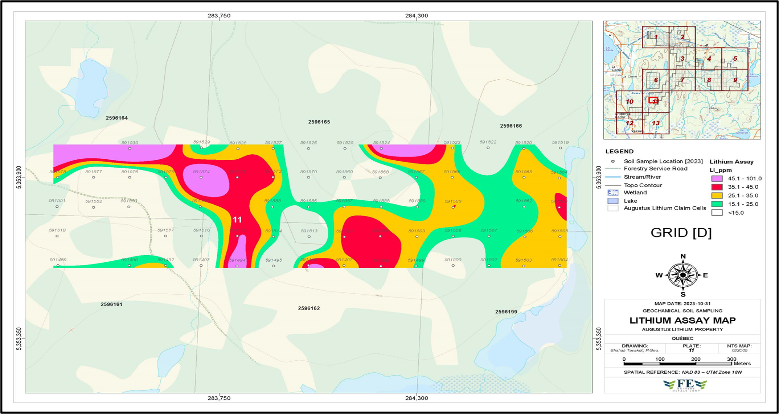
Task: Click the Topo Contour line symbol in legend
Action: click(x=613, y=185)
